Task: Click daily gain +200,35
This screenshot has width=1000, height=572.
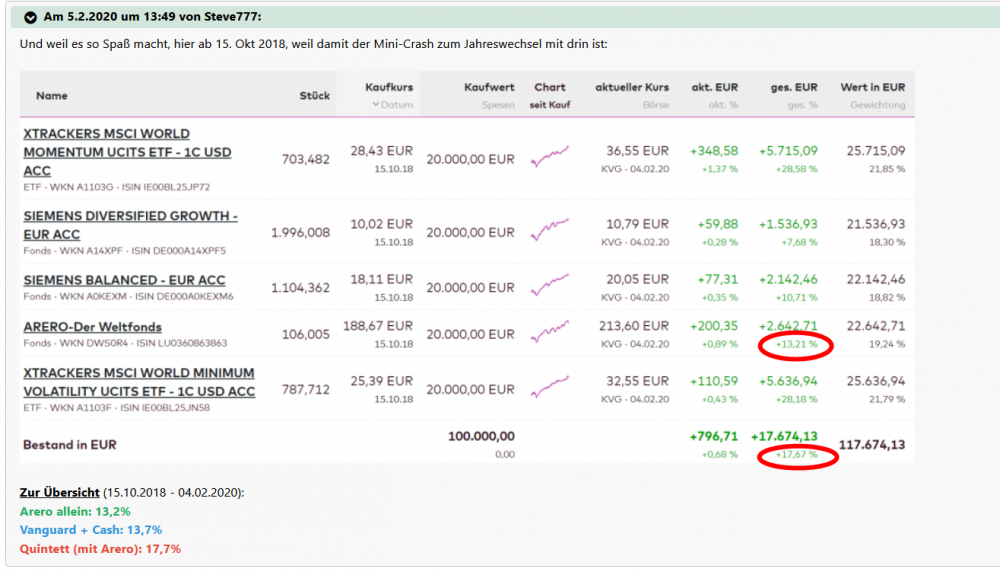Action: tap(714, 326)
